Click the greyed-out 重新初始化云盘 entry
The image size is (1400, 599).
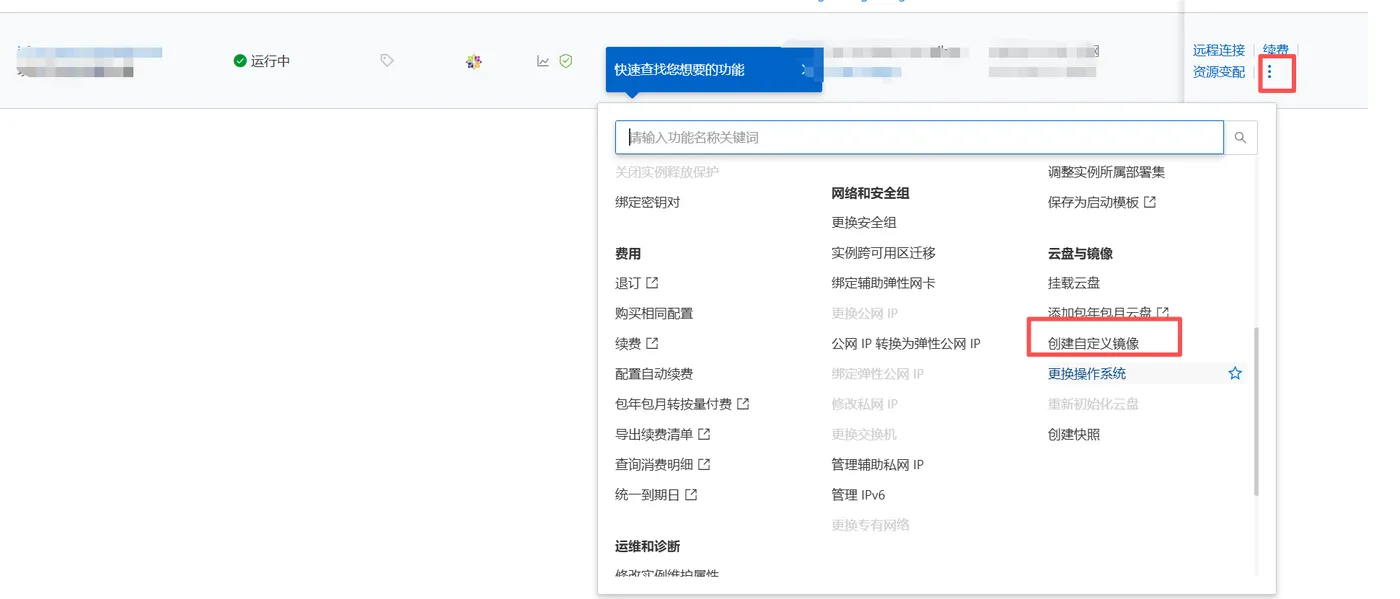click(1093, 405)
